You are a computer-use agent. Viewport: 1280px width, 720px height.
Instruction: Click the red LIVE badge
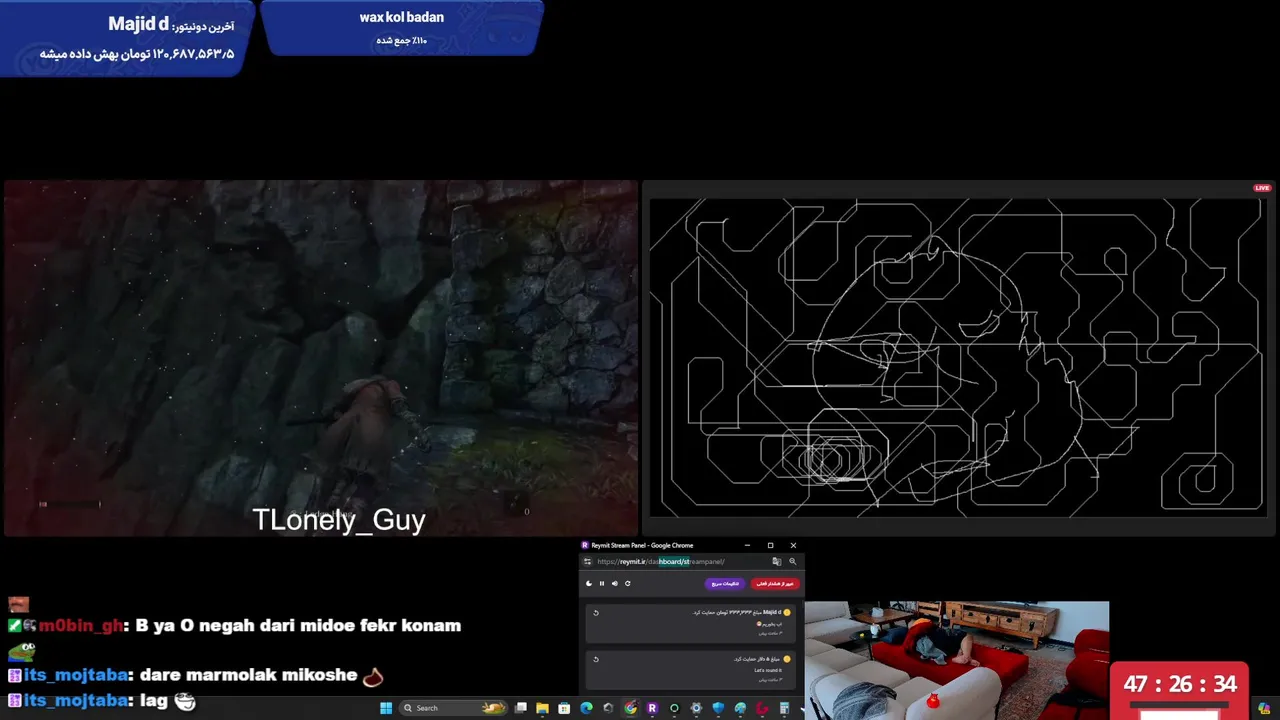click(1262, 188)
